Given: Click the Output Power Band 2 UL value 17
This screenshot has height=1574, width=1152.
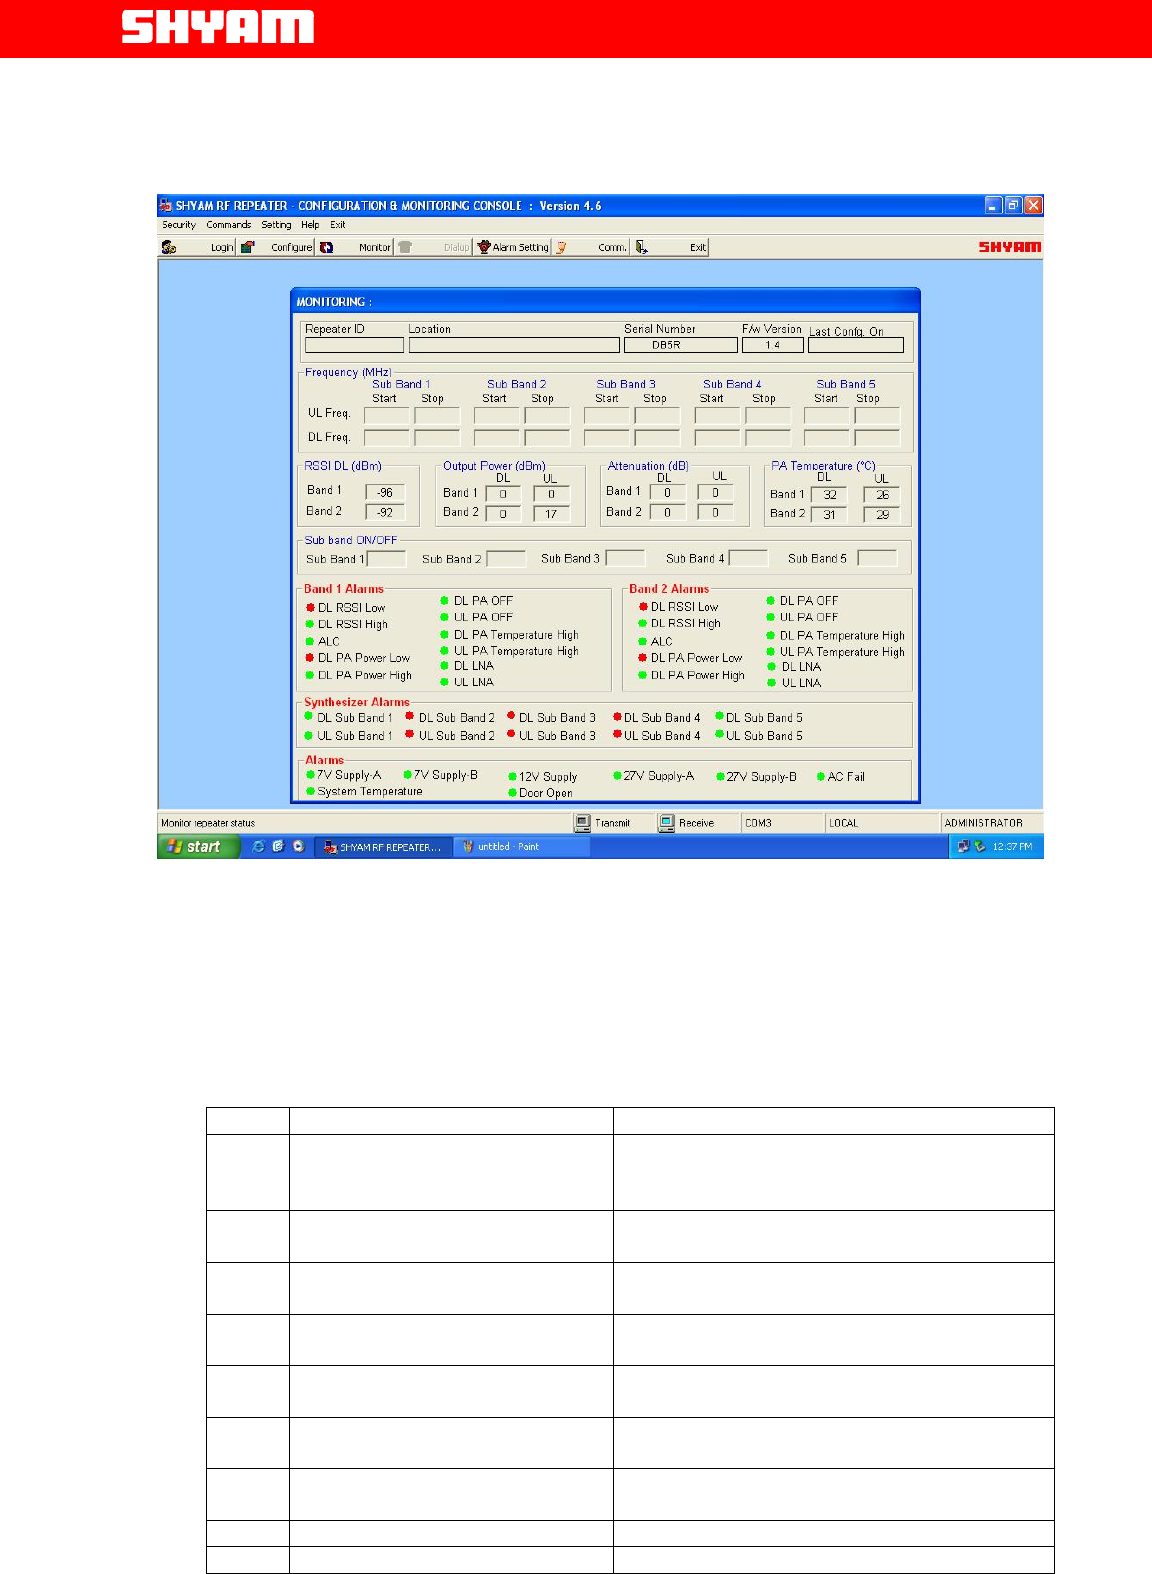Looking at the screenshot, I should click(x=551, y=514).
